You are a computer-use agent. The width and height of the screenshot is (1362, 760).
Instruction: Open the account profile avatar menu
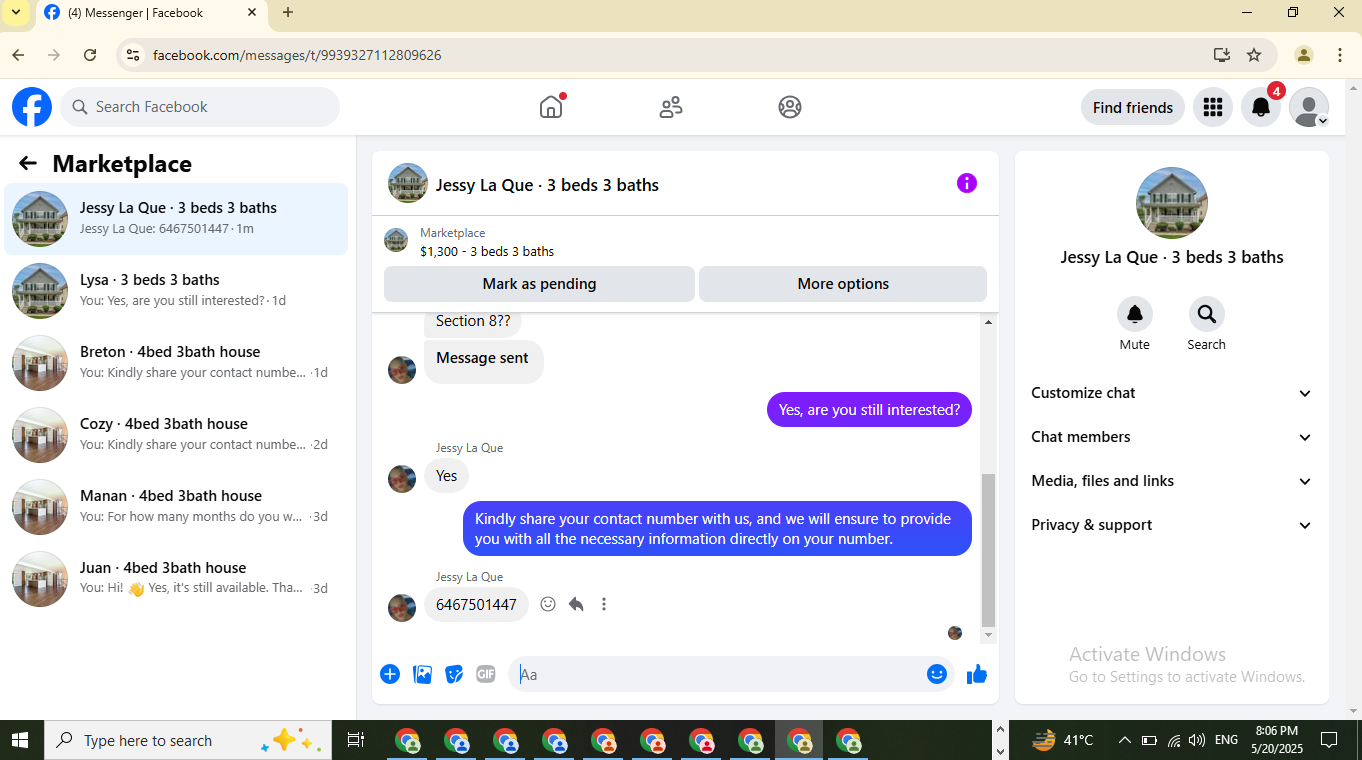coord(1309,107)
